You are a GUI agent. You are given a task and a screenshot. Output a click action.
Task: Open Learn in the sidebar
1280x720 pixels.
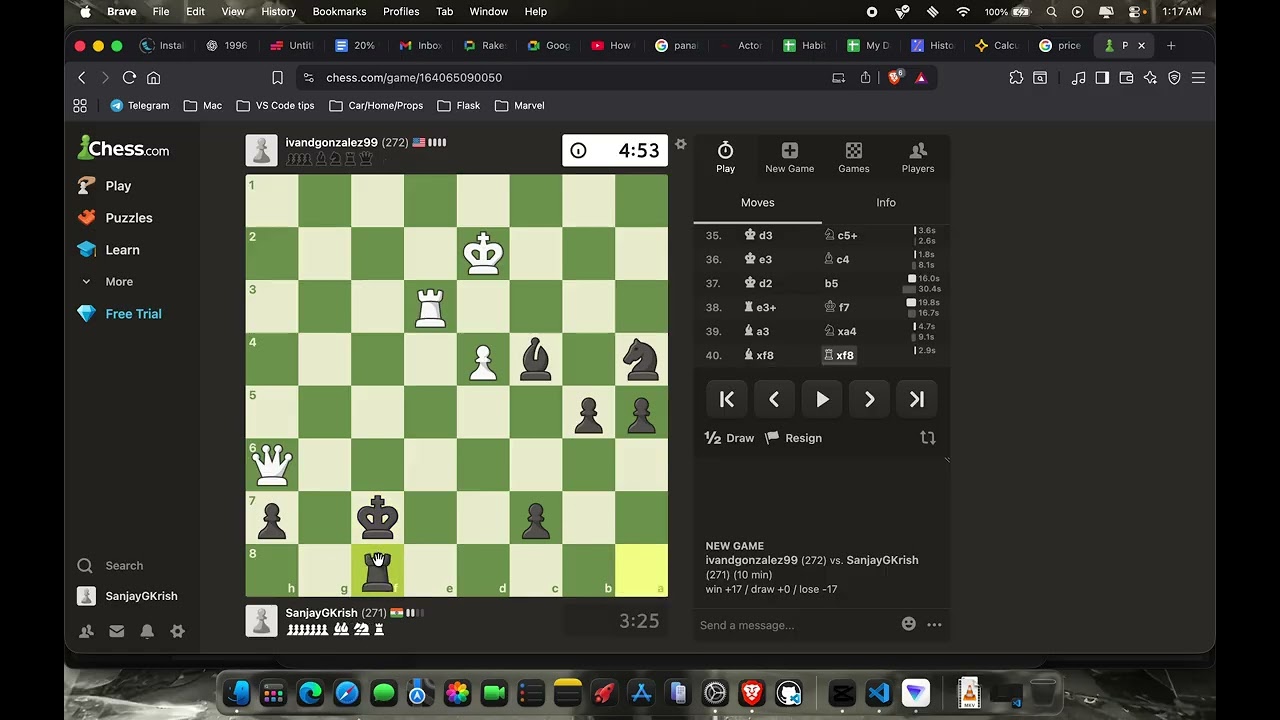108,250
